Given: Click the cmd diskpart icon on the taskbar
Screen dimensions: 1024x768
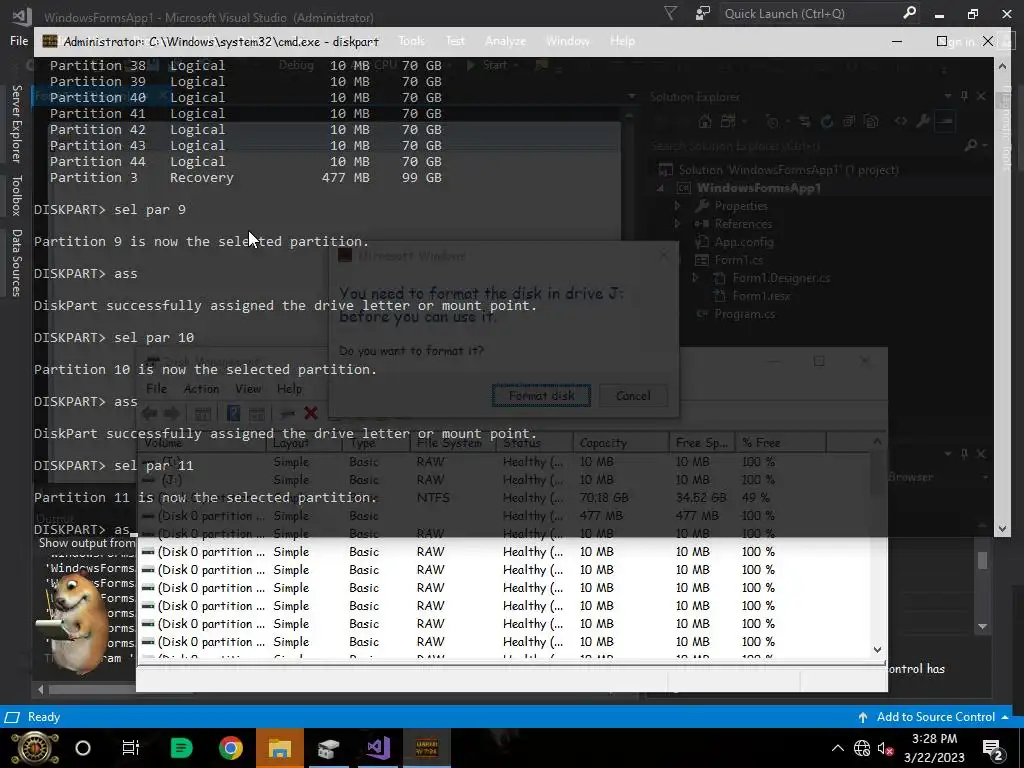Looking at the screenshot, I should pos(427,748).
